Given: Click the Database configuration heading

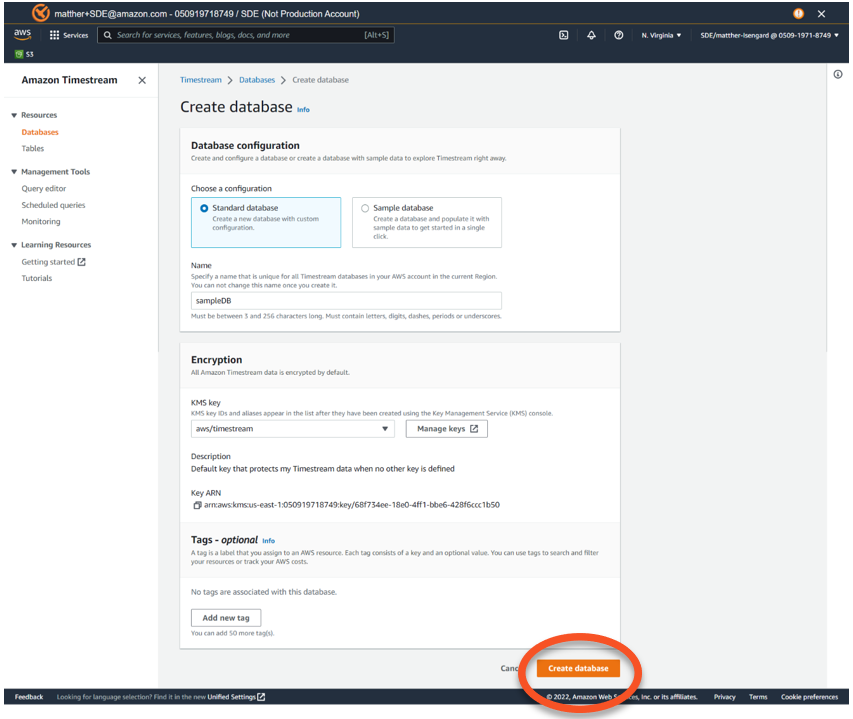Looking at the screenshot, I should point(245,145).
